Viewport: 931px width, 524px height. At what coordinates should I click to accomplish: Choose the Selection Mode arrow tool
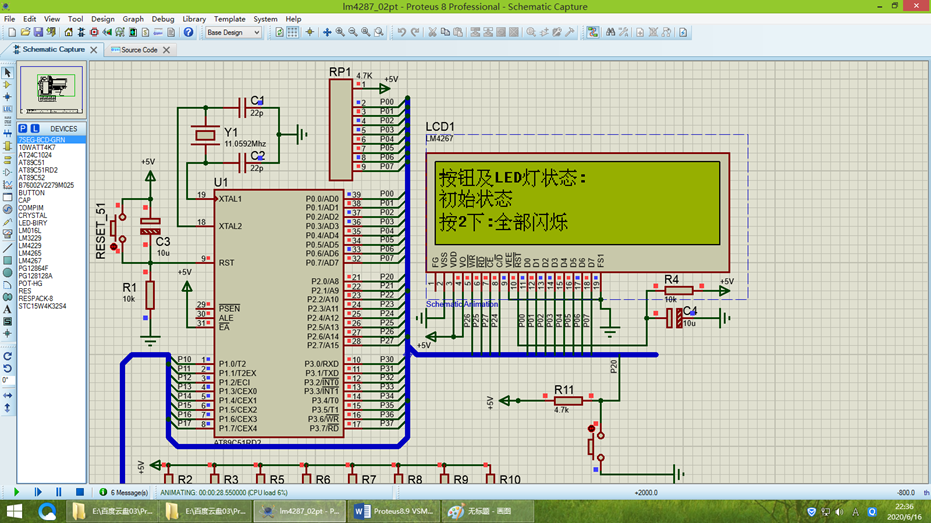click(7, 72)
